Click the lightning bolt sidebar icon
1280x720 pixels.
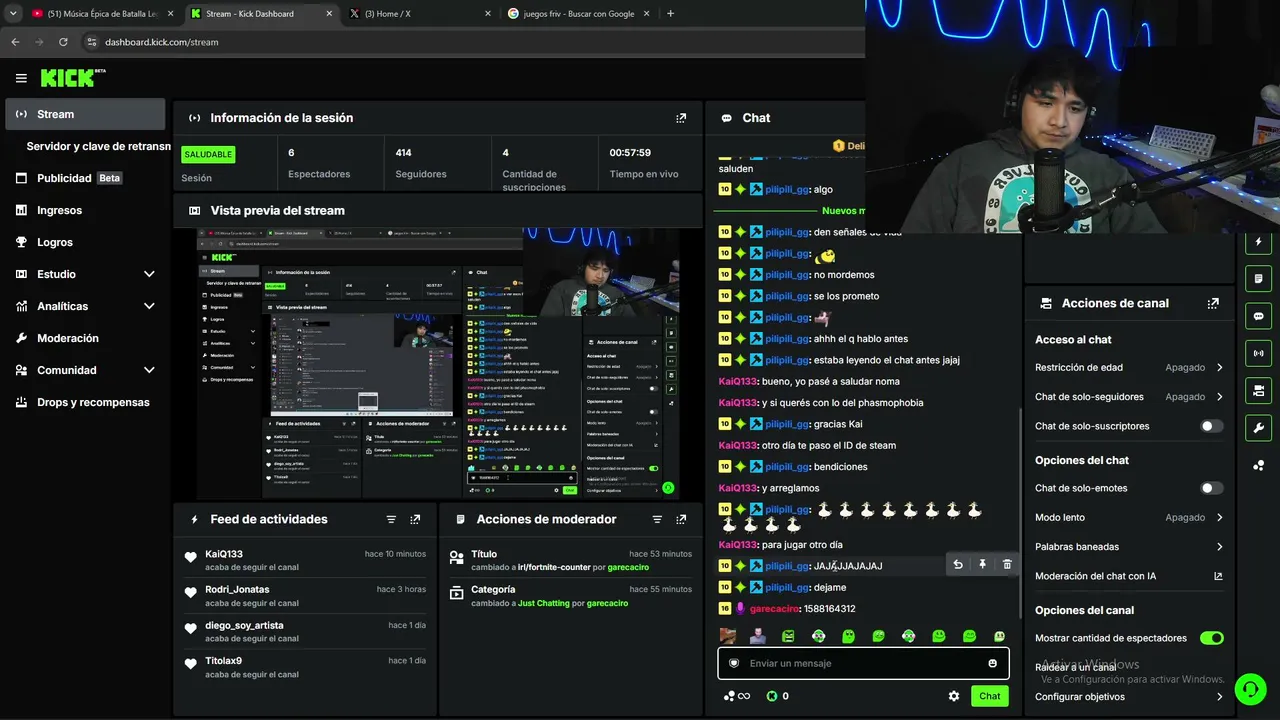tap(1258, 242)
